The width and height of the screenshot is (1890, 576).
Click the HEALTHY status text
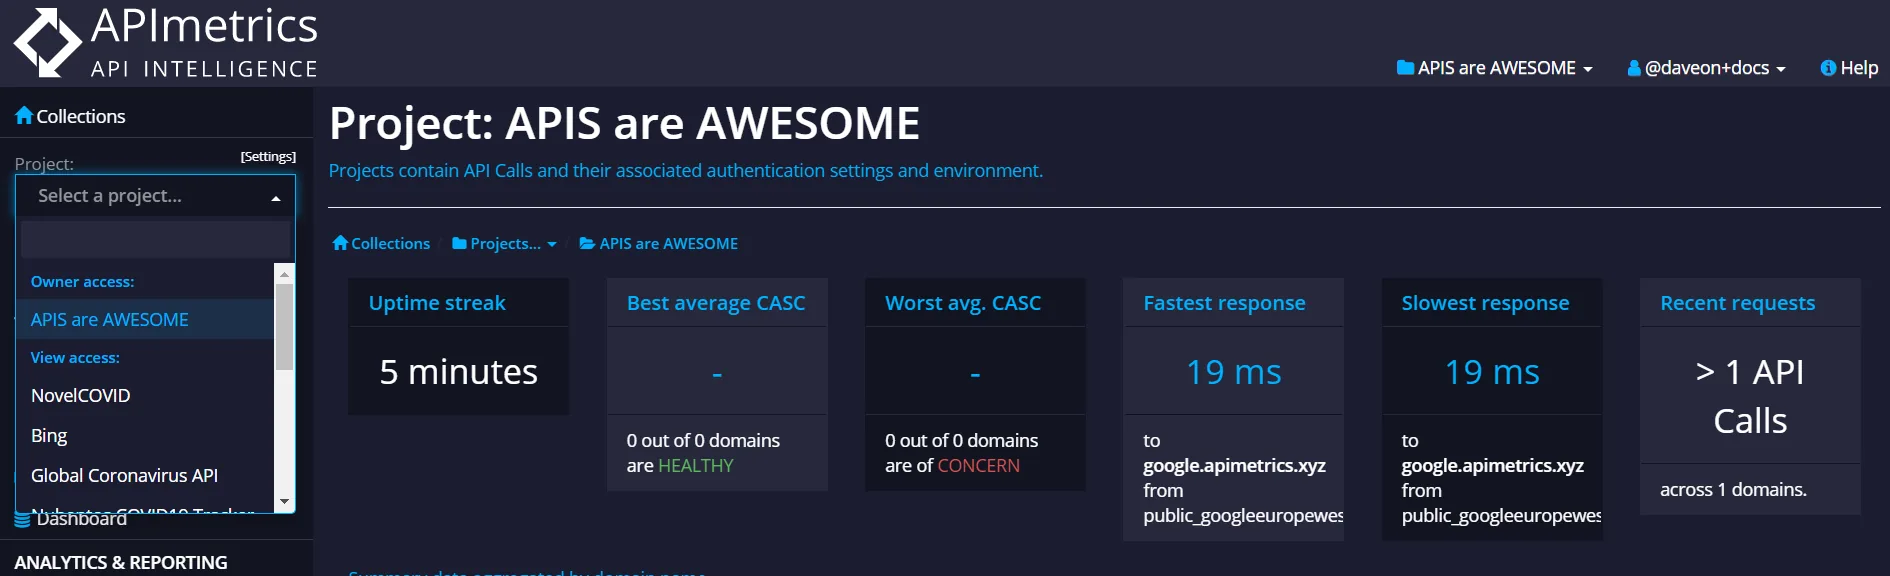click(695, 466)
